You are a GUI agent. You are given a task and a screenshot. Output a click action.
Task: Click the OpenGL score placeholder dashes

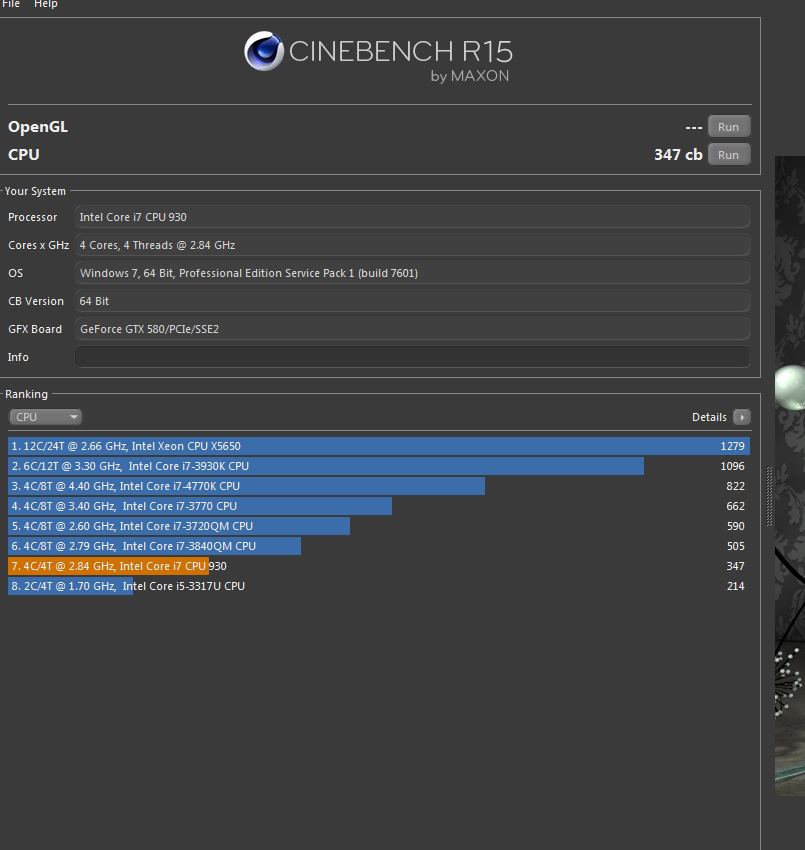(x=694, y=127)
